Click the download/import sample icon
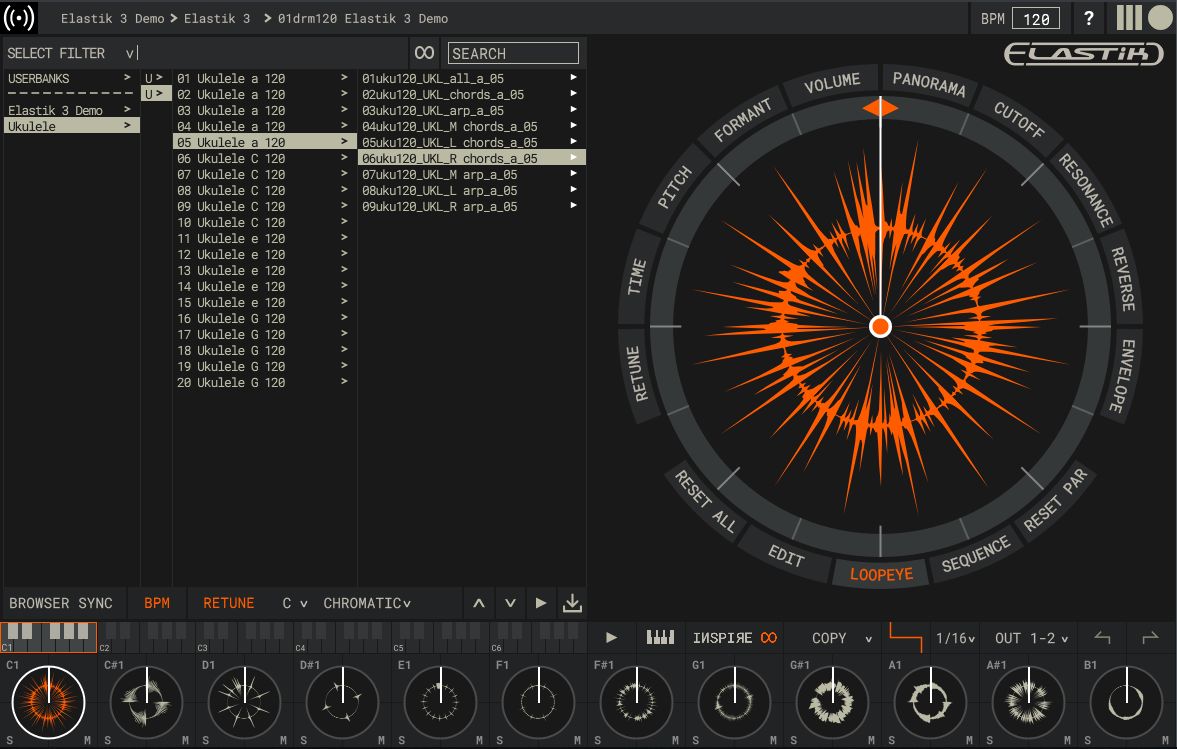The width and height of the screenshot is (1177, 749). pyautogui.click(x=572, y=603)
